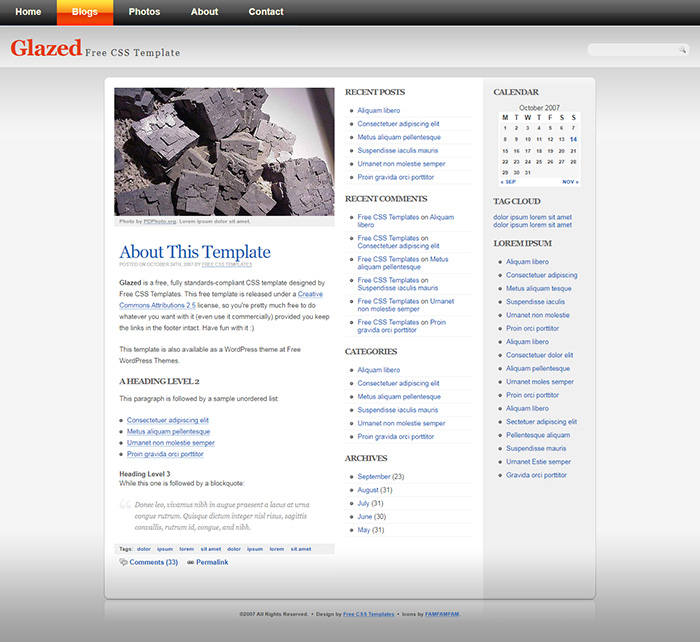Open Urnanet non molestie semper article link
This screenshot has height=642, width=700.
(171, 442)
